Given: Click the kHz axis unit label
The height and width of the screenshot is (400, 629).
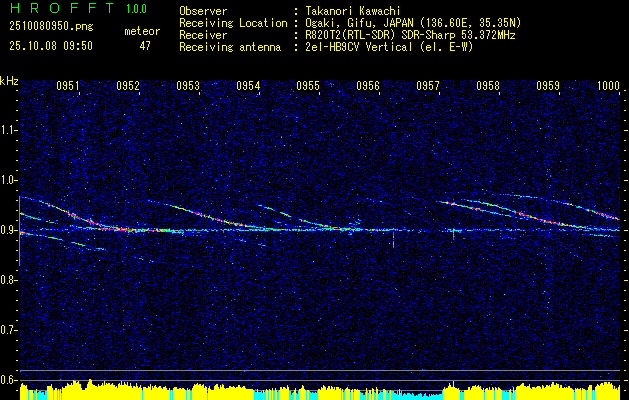Looking at the screenshot, I should pos(9,81).
